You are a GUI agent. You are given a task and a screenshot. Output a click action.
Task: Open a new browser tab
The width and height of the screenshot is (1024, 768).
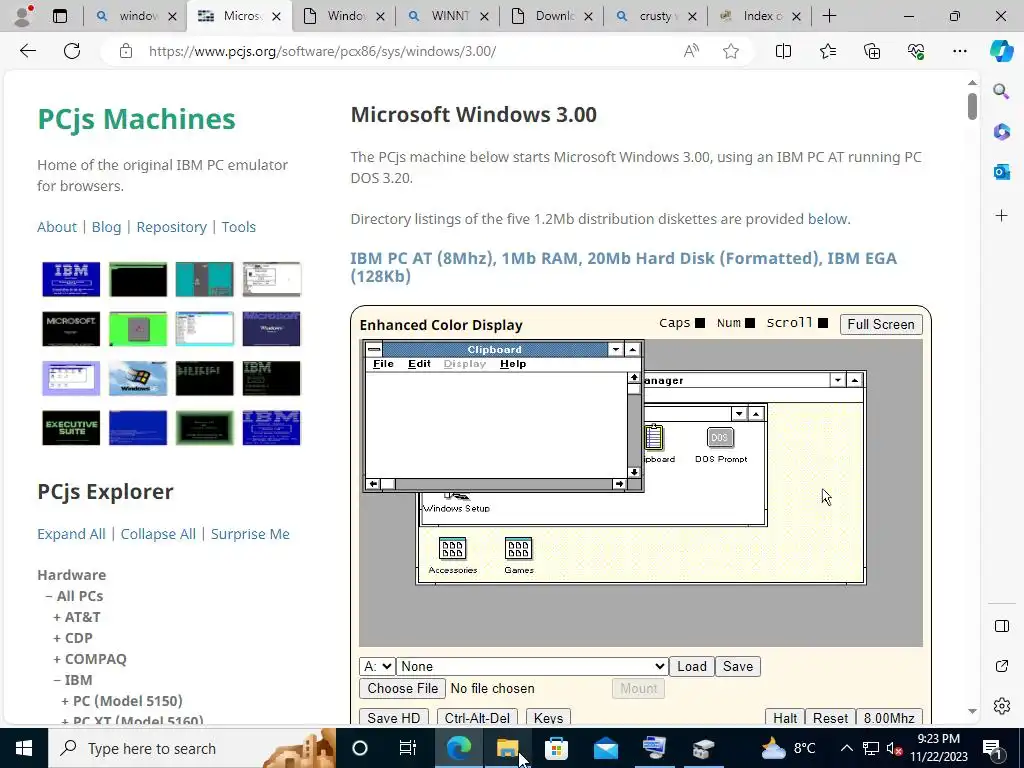[x=829, y=16]
